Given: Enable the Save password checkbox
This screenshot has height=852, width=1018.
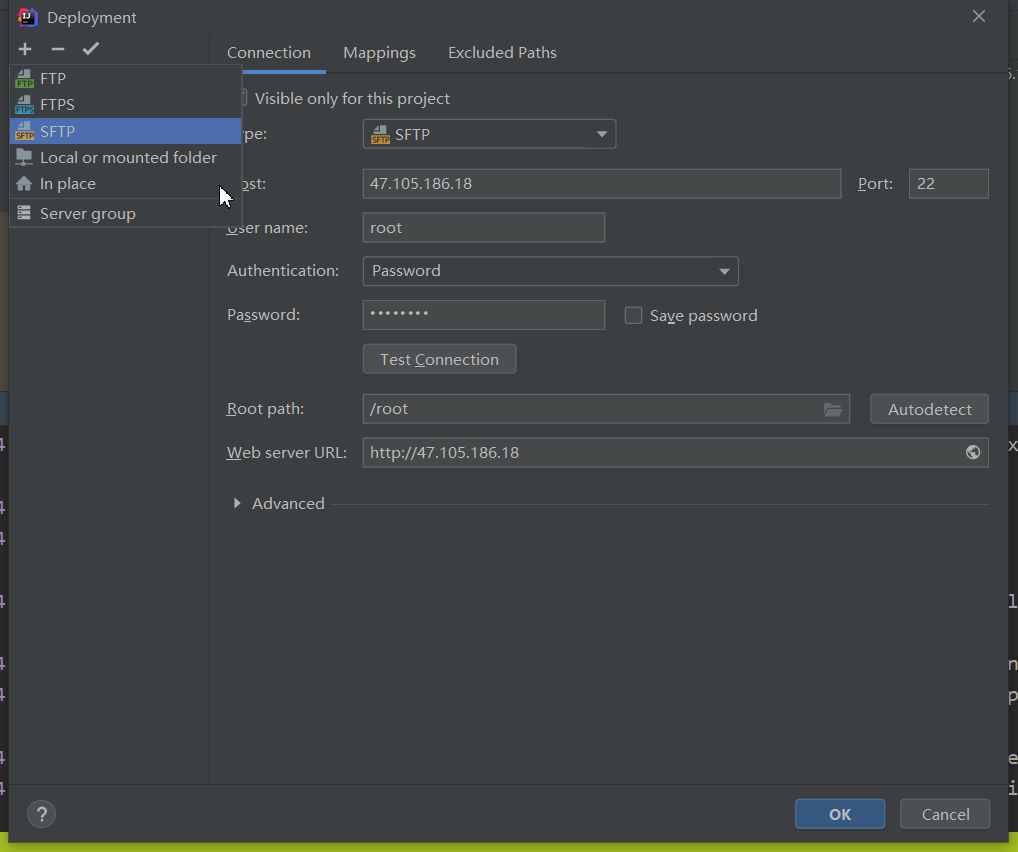Looking at the screenshot, I should [x=633, y=316].
